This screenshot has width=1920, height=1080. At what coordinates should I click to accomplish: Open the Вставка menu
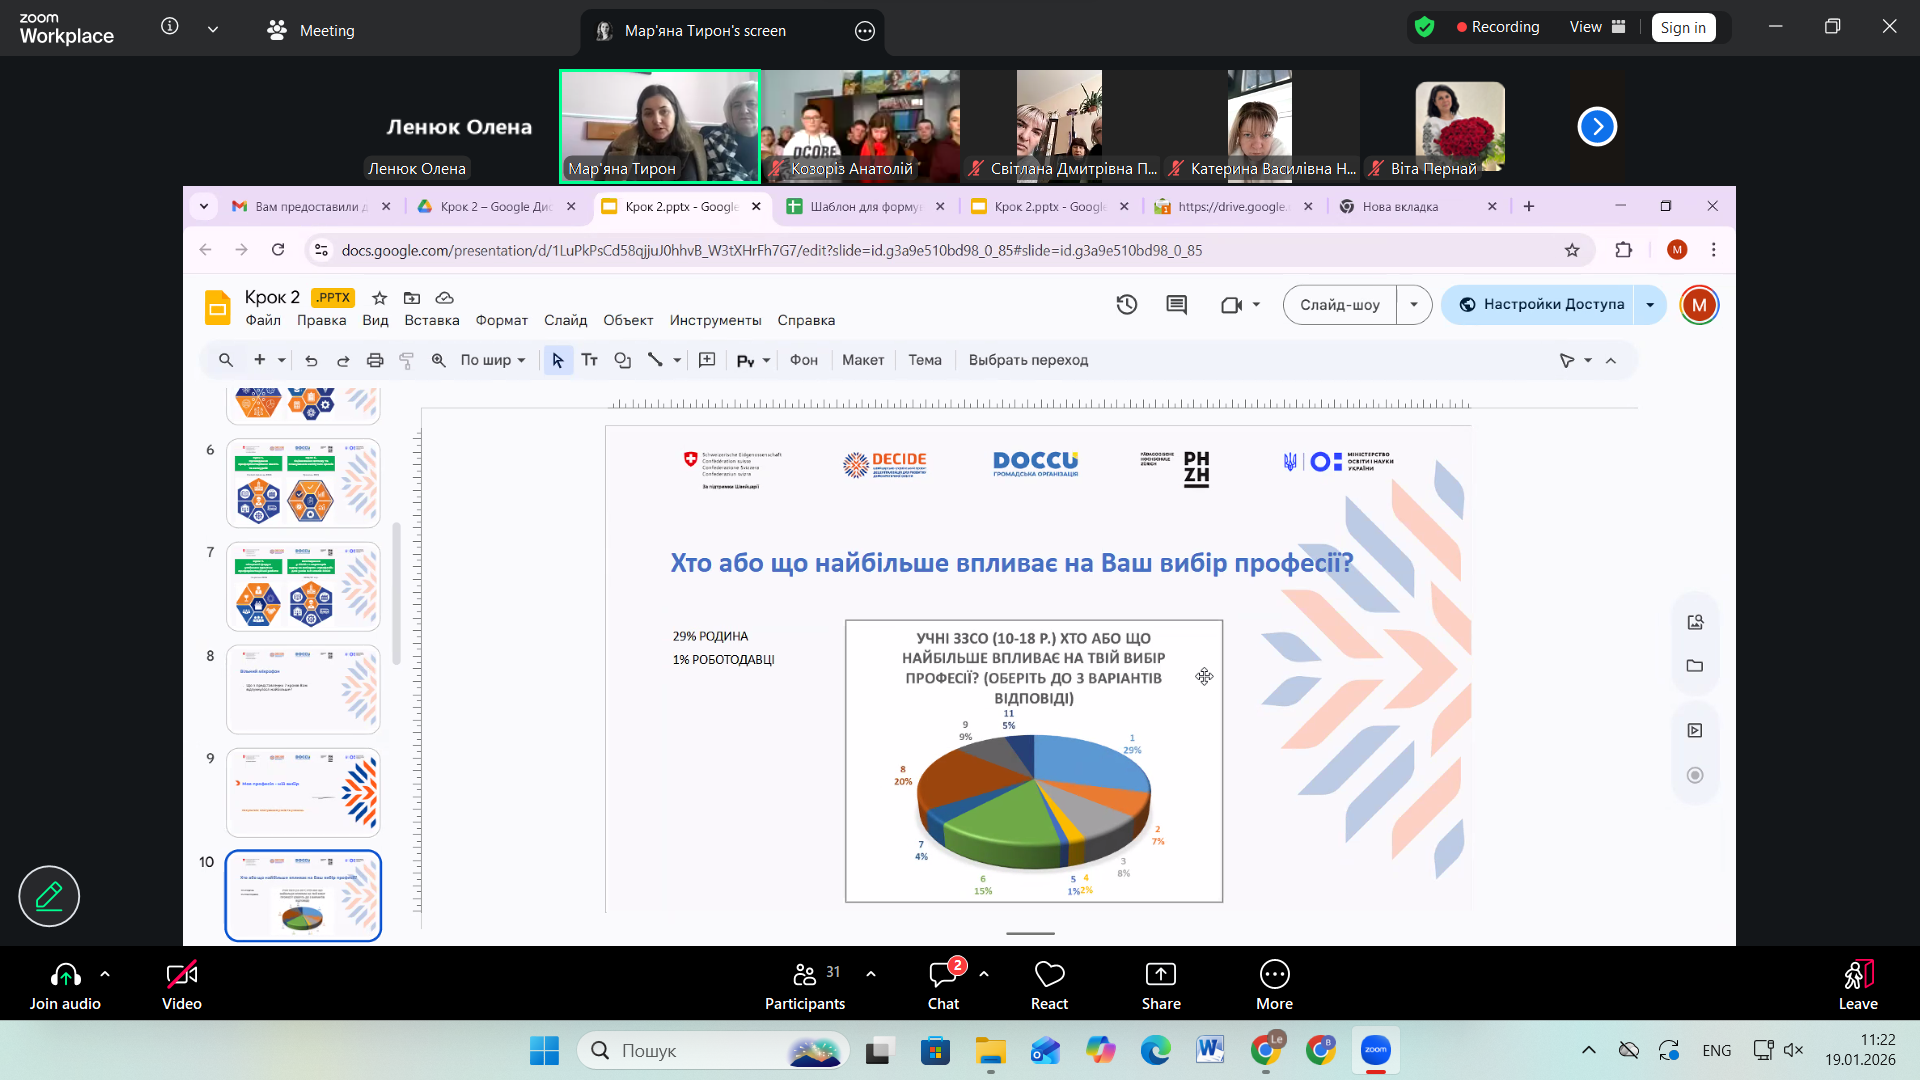click(x=432, y=320)
